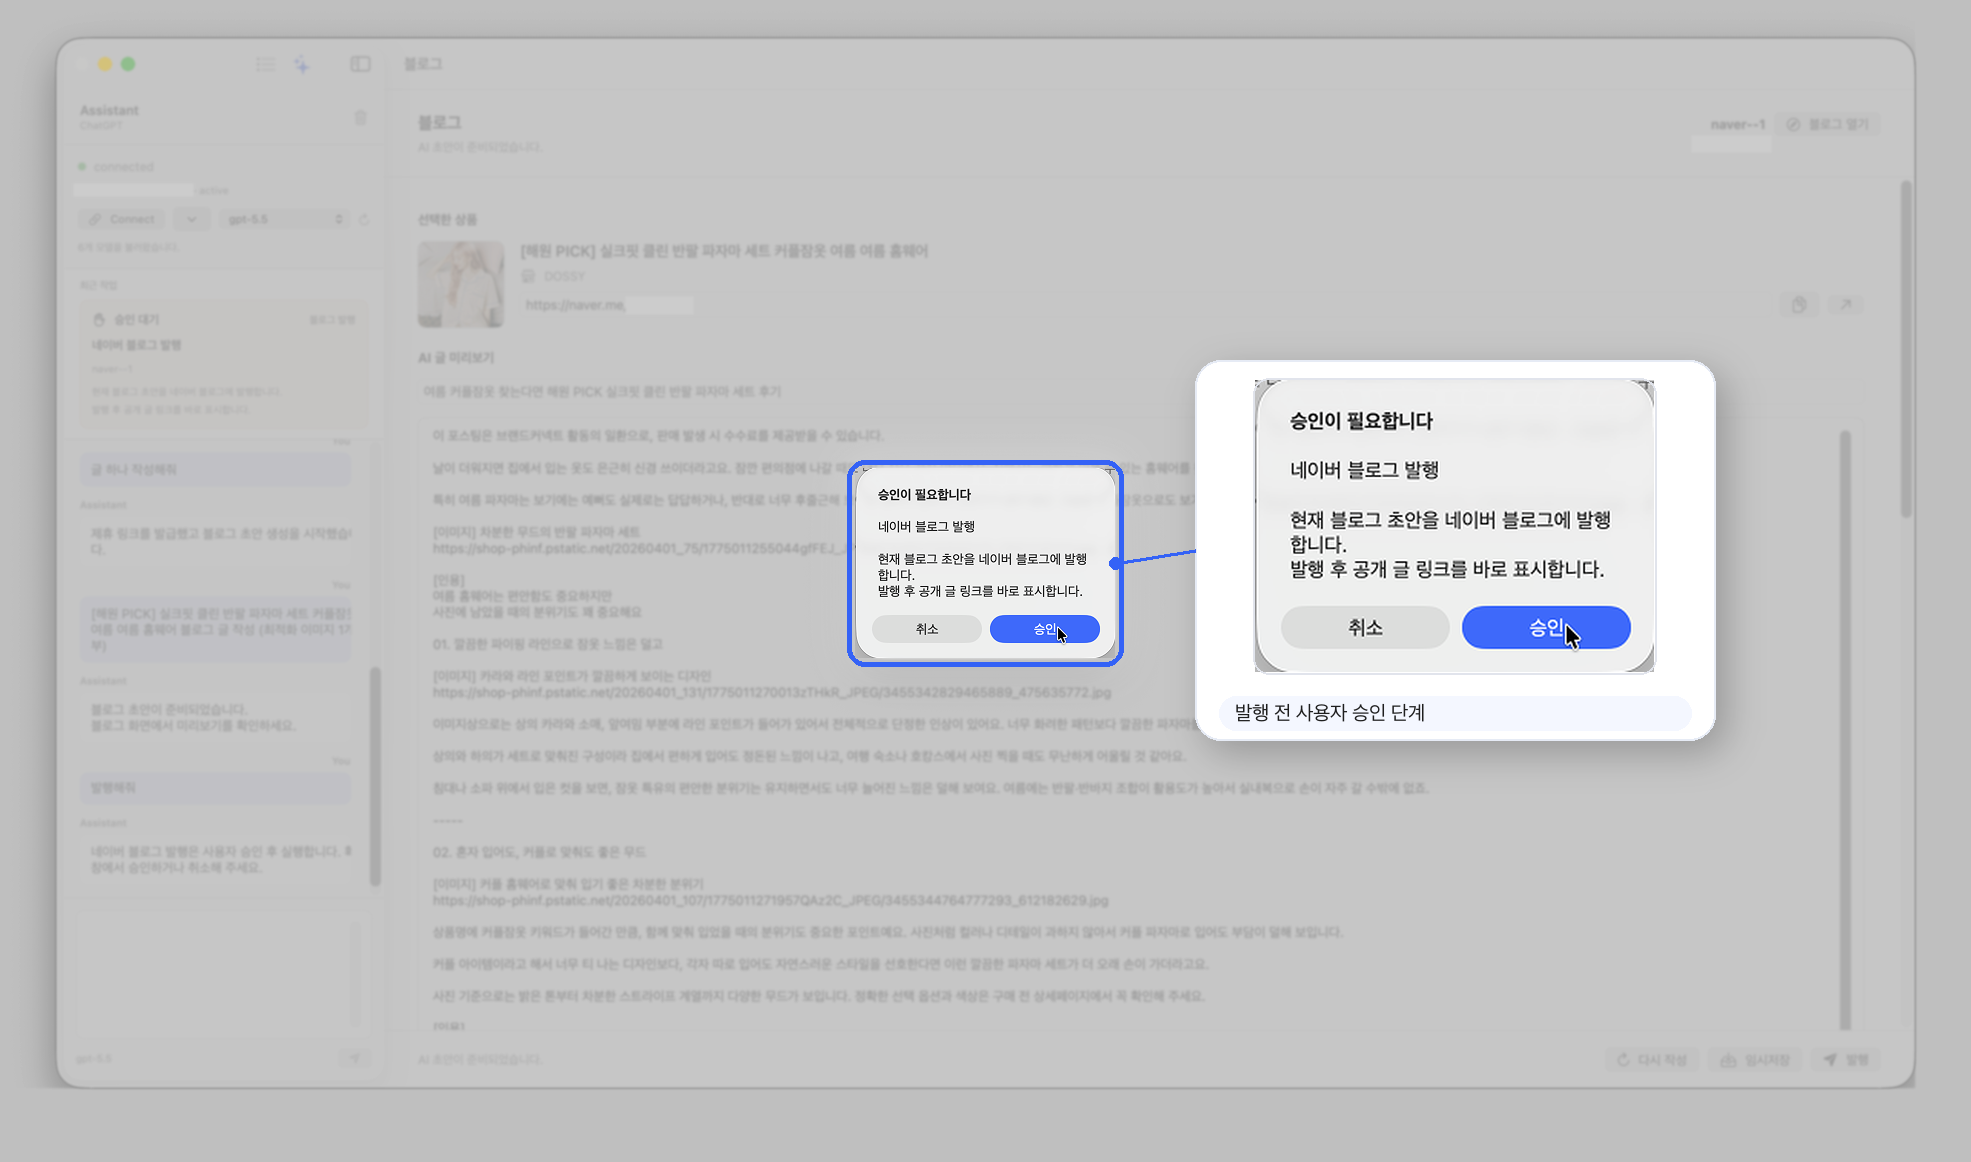Click the 'naver--1' account label

coord(1737,125)
